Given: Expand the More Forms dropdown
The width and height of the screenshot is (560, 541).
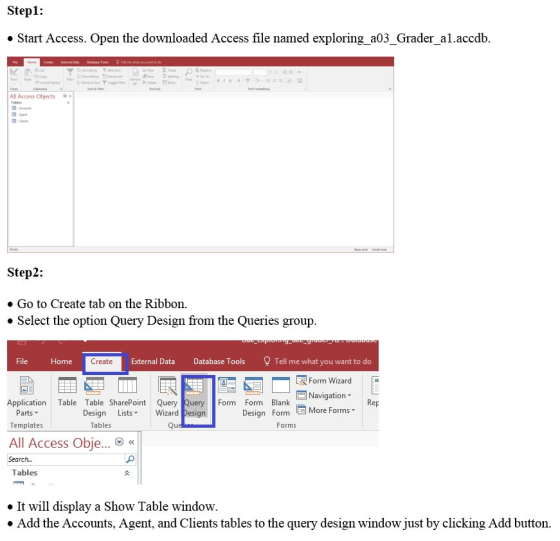Looking at the screenshot, I should point(326,410).
